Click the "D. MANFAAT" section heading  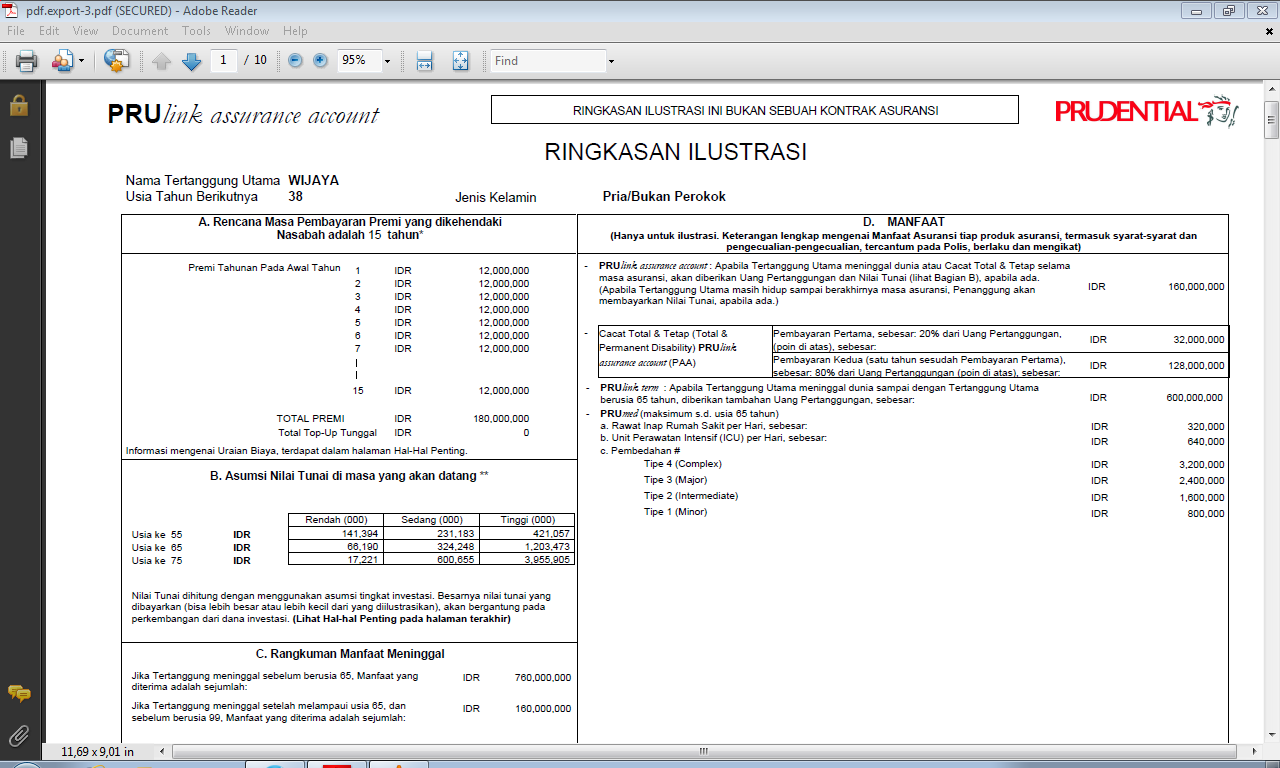point(903,222)
